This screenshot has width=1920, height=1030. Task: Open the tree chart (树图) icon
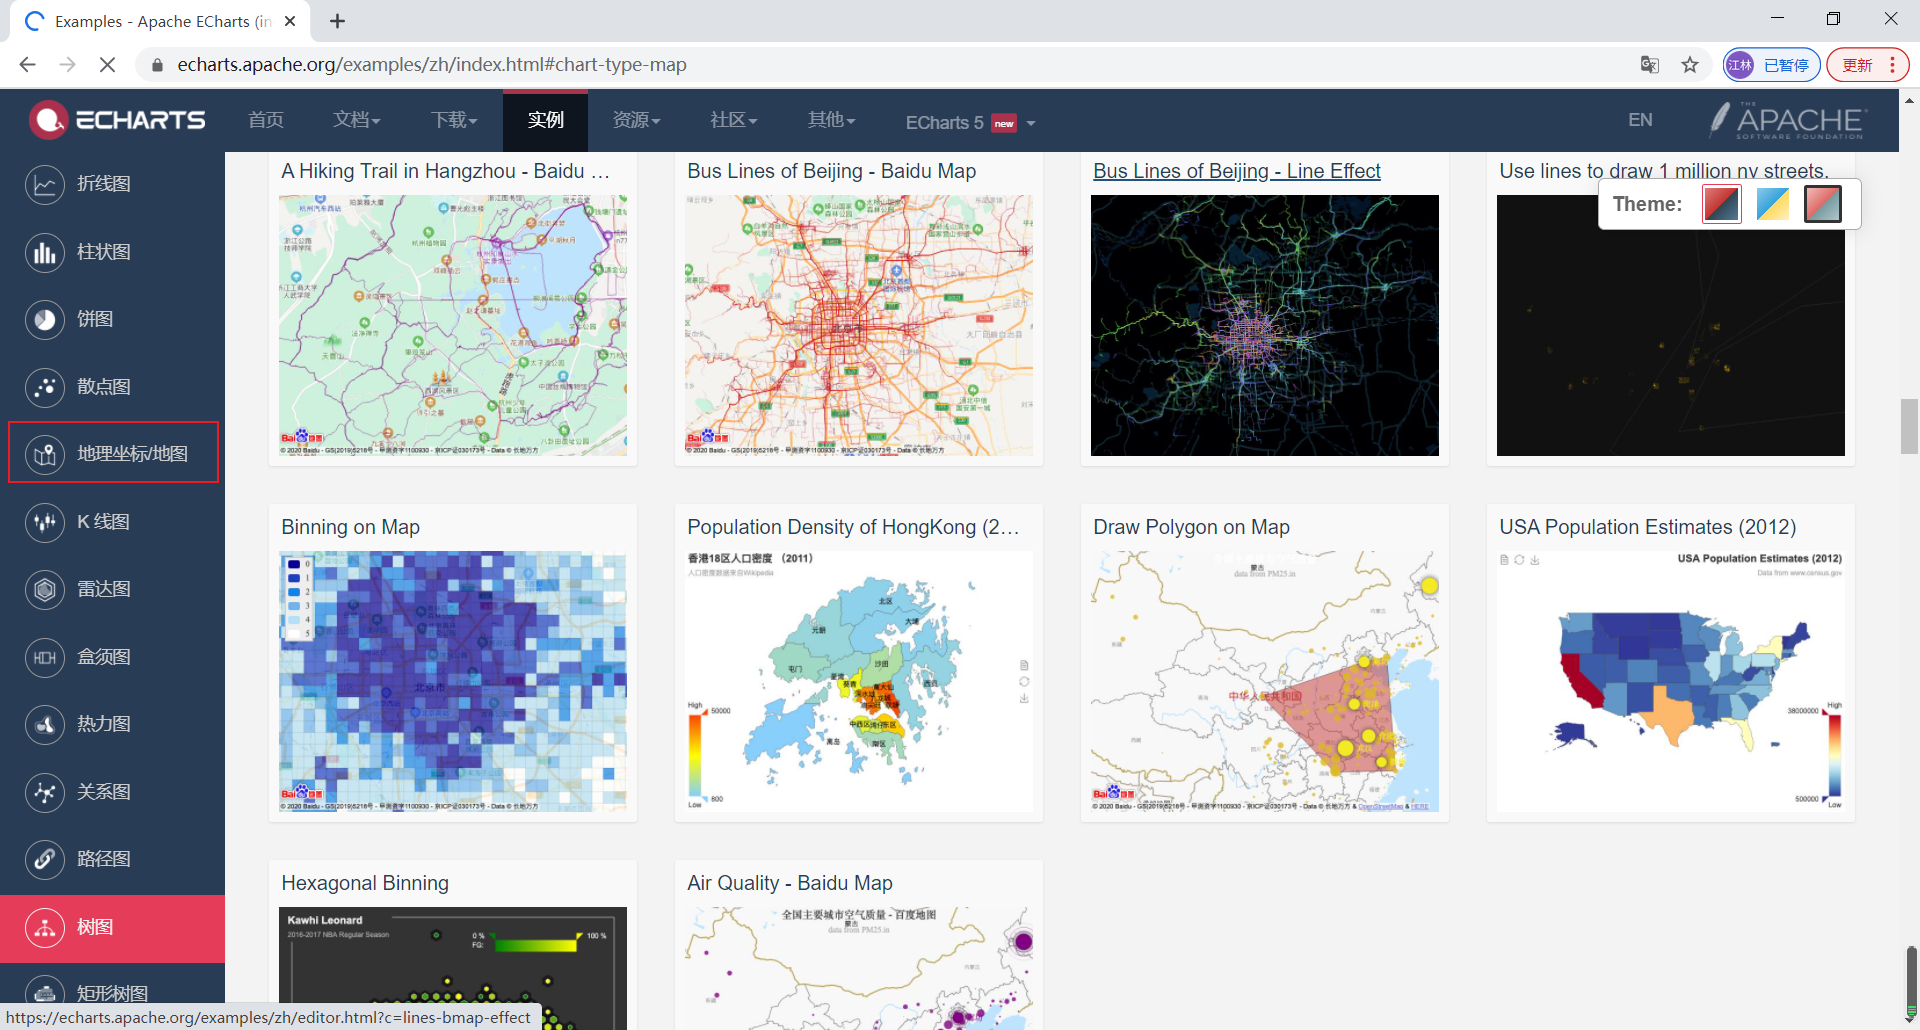45,927
